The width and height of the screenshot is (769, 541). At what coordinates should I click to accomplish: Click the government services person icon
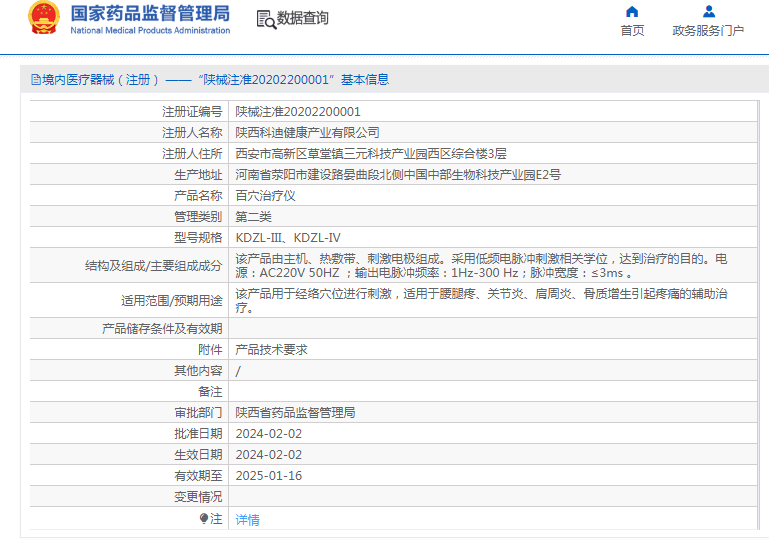point(709,11)
